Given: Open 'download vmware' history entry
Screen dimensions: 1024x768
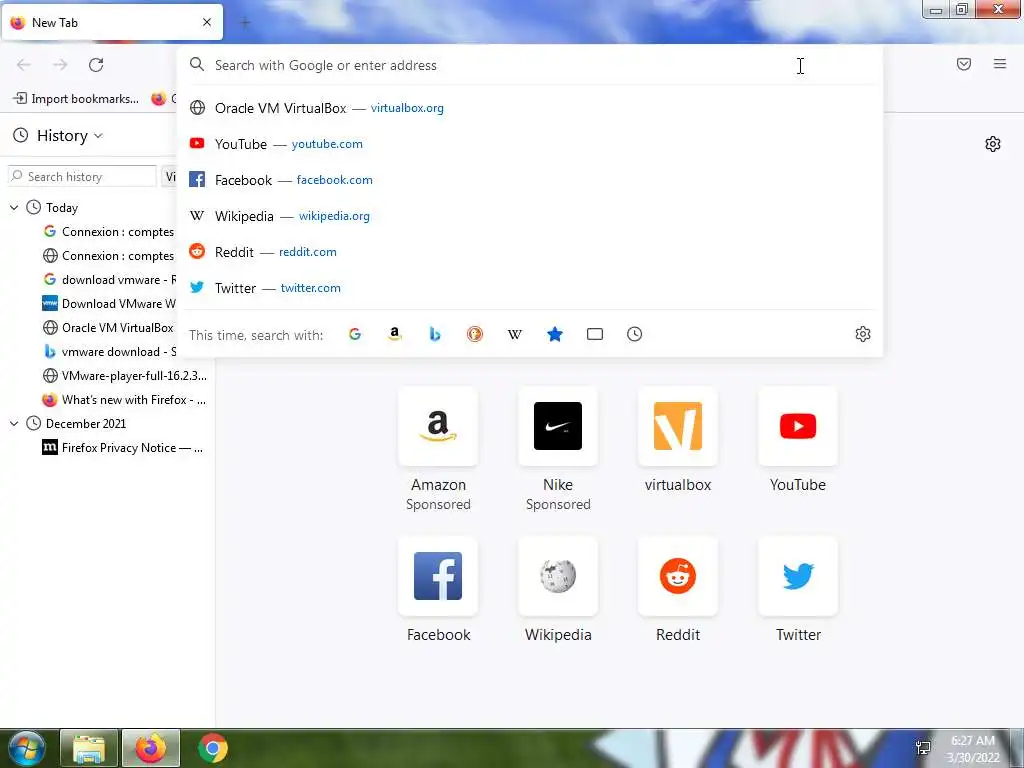Looking at the screenshot, I should tap(110, 280).
